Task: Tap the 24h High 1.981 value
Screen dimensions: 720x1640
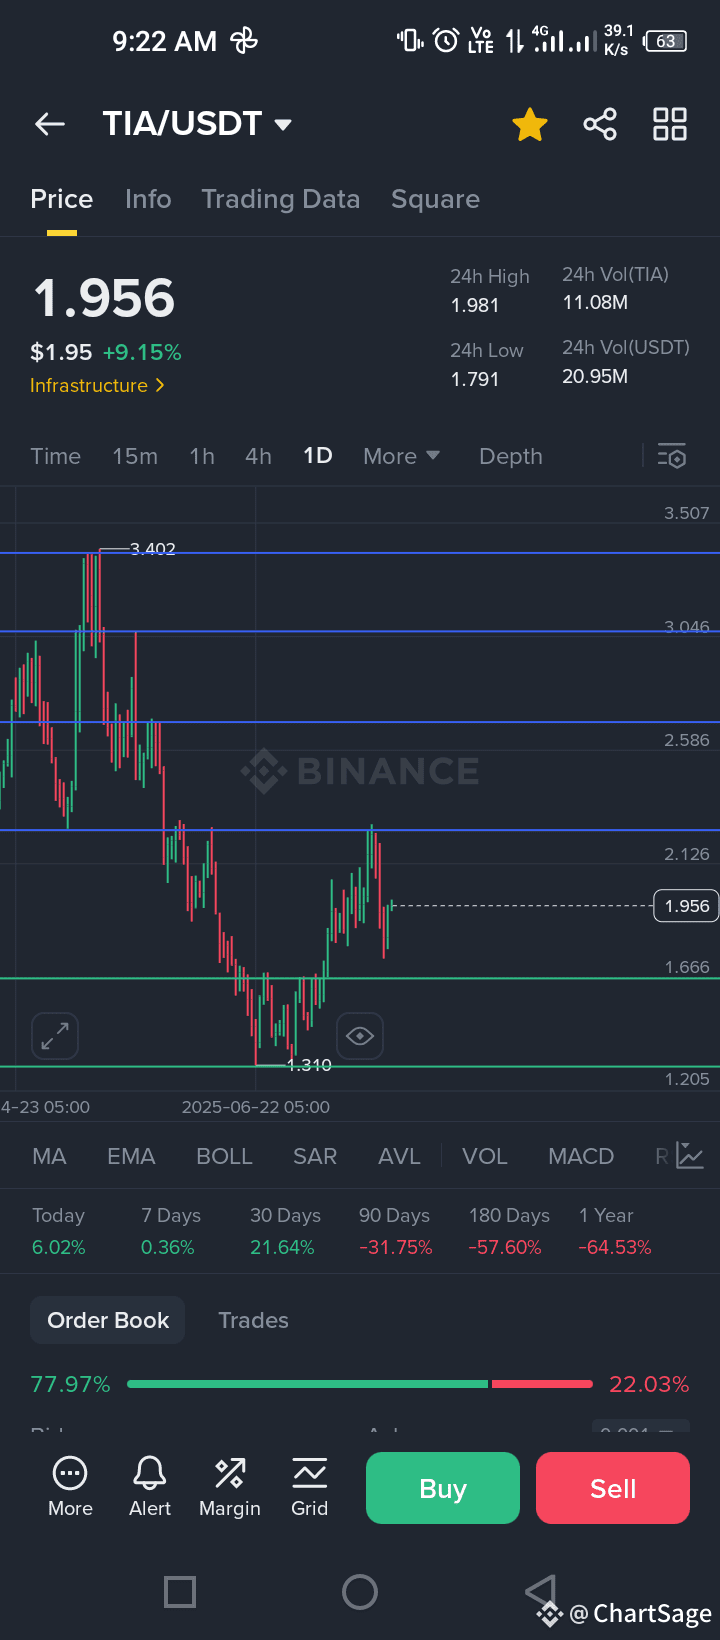Action: point(475,305)
